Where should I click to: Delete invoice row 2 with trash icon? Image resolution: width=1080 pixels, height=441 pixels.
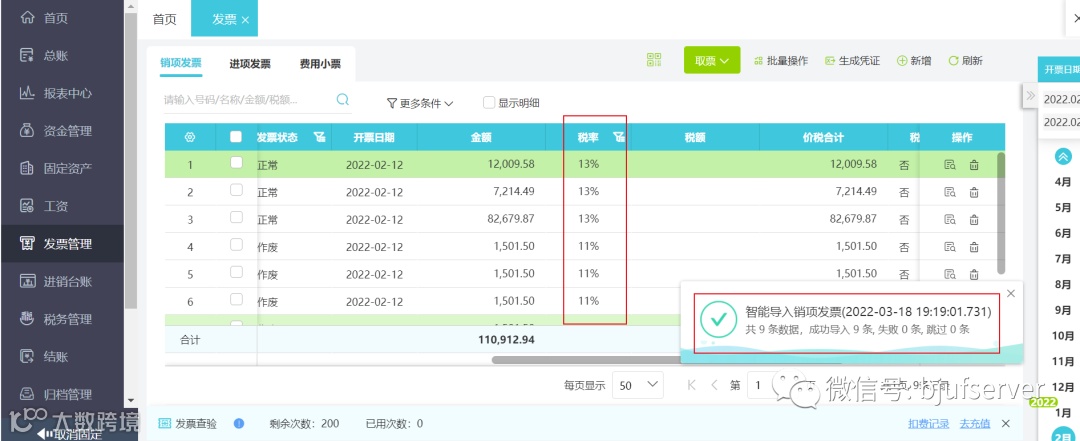pos(974,192)
